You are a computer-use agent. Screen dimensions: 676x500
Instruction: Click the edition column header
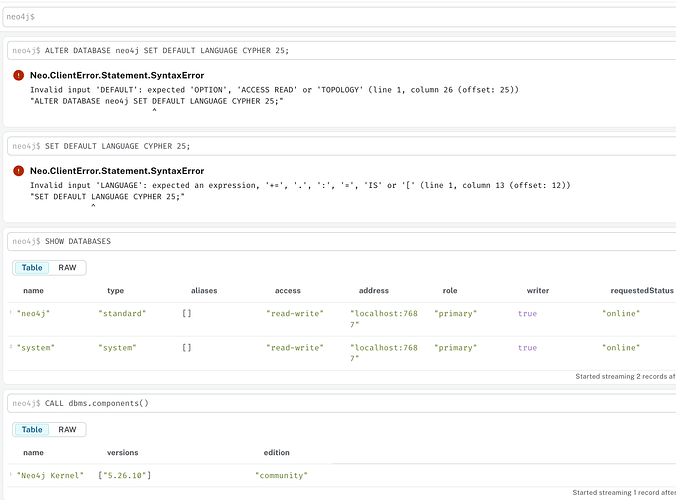(x=276, y=453)
